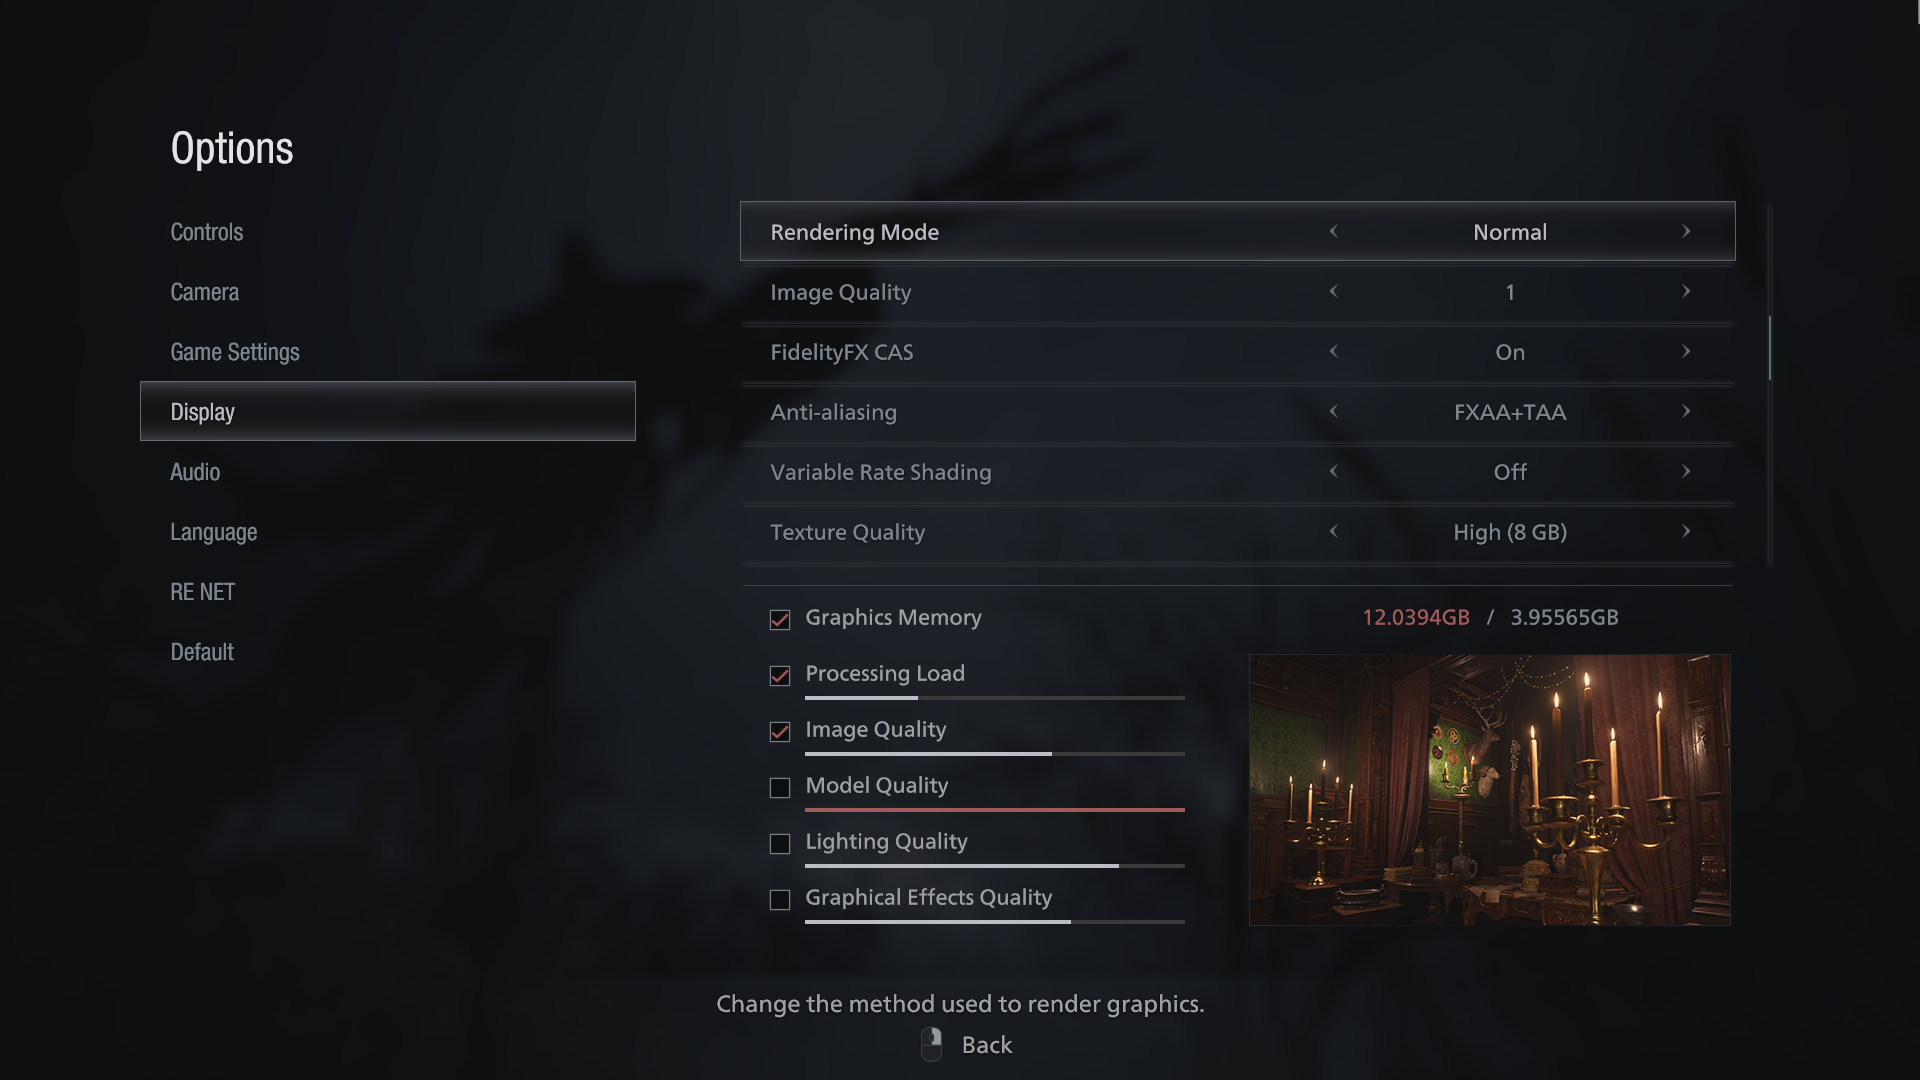Click the Processing Load bar
1920x1080 pixels.
(x=994, y=697)
